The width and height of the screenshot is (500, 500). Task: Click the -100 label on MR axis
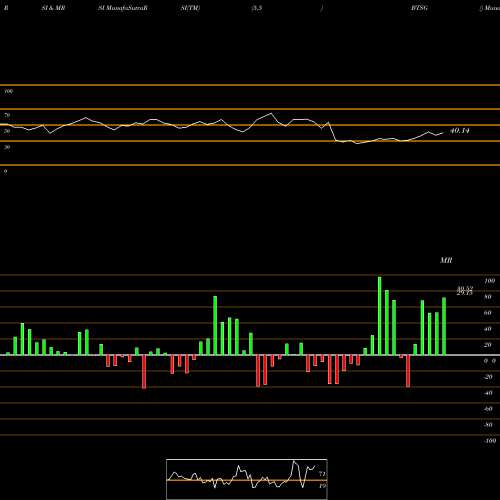[490, 441]
